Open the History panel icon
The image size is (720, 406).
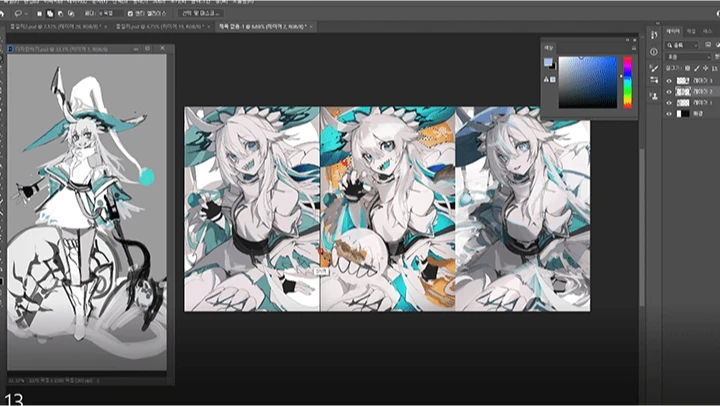[x=654, y=35]
